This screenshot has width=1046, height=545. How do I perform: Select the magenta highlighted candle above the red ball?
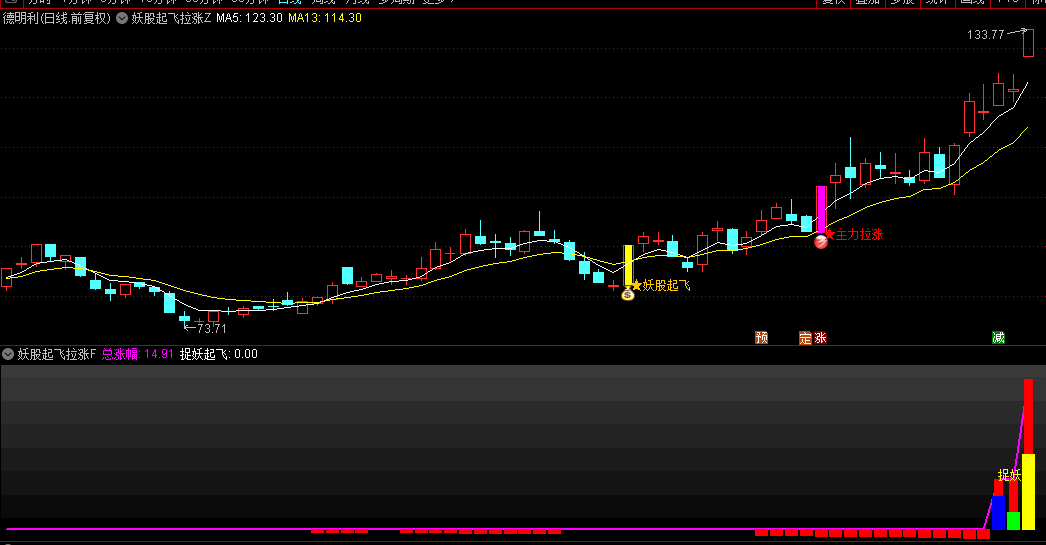pos(821,209)
